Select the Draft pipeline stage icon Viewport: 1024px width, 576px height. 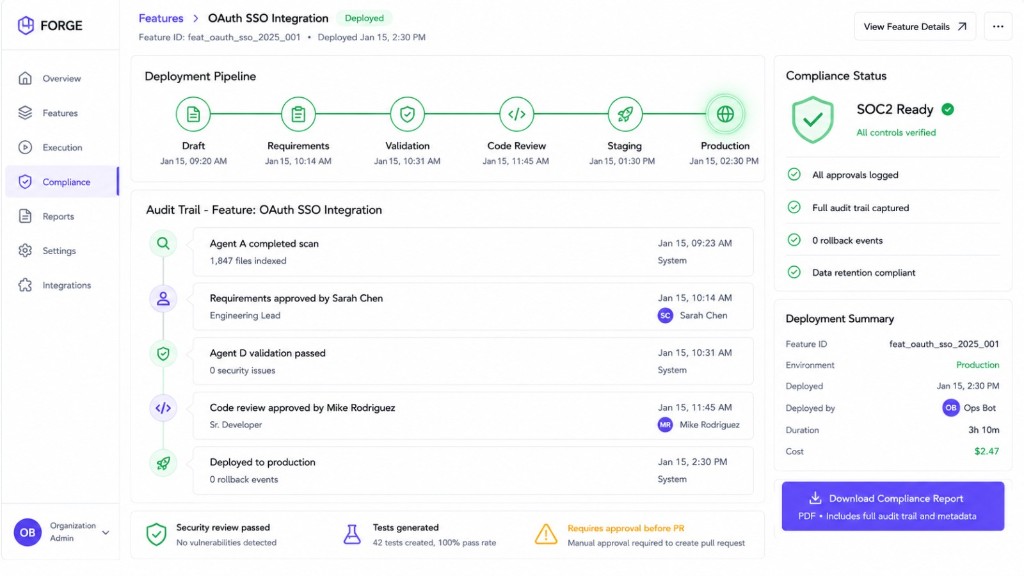pos(193,114)
